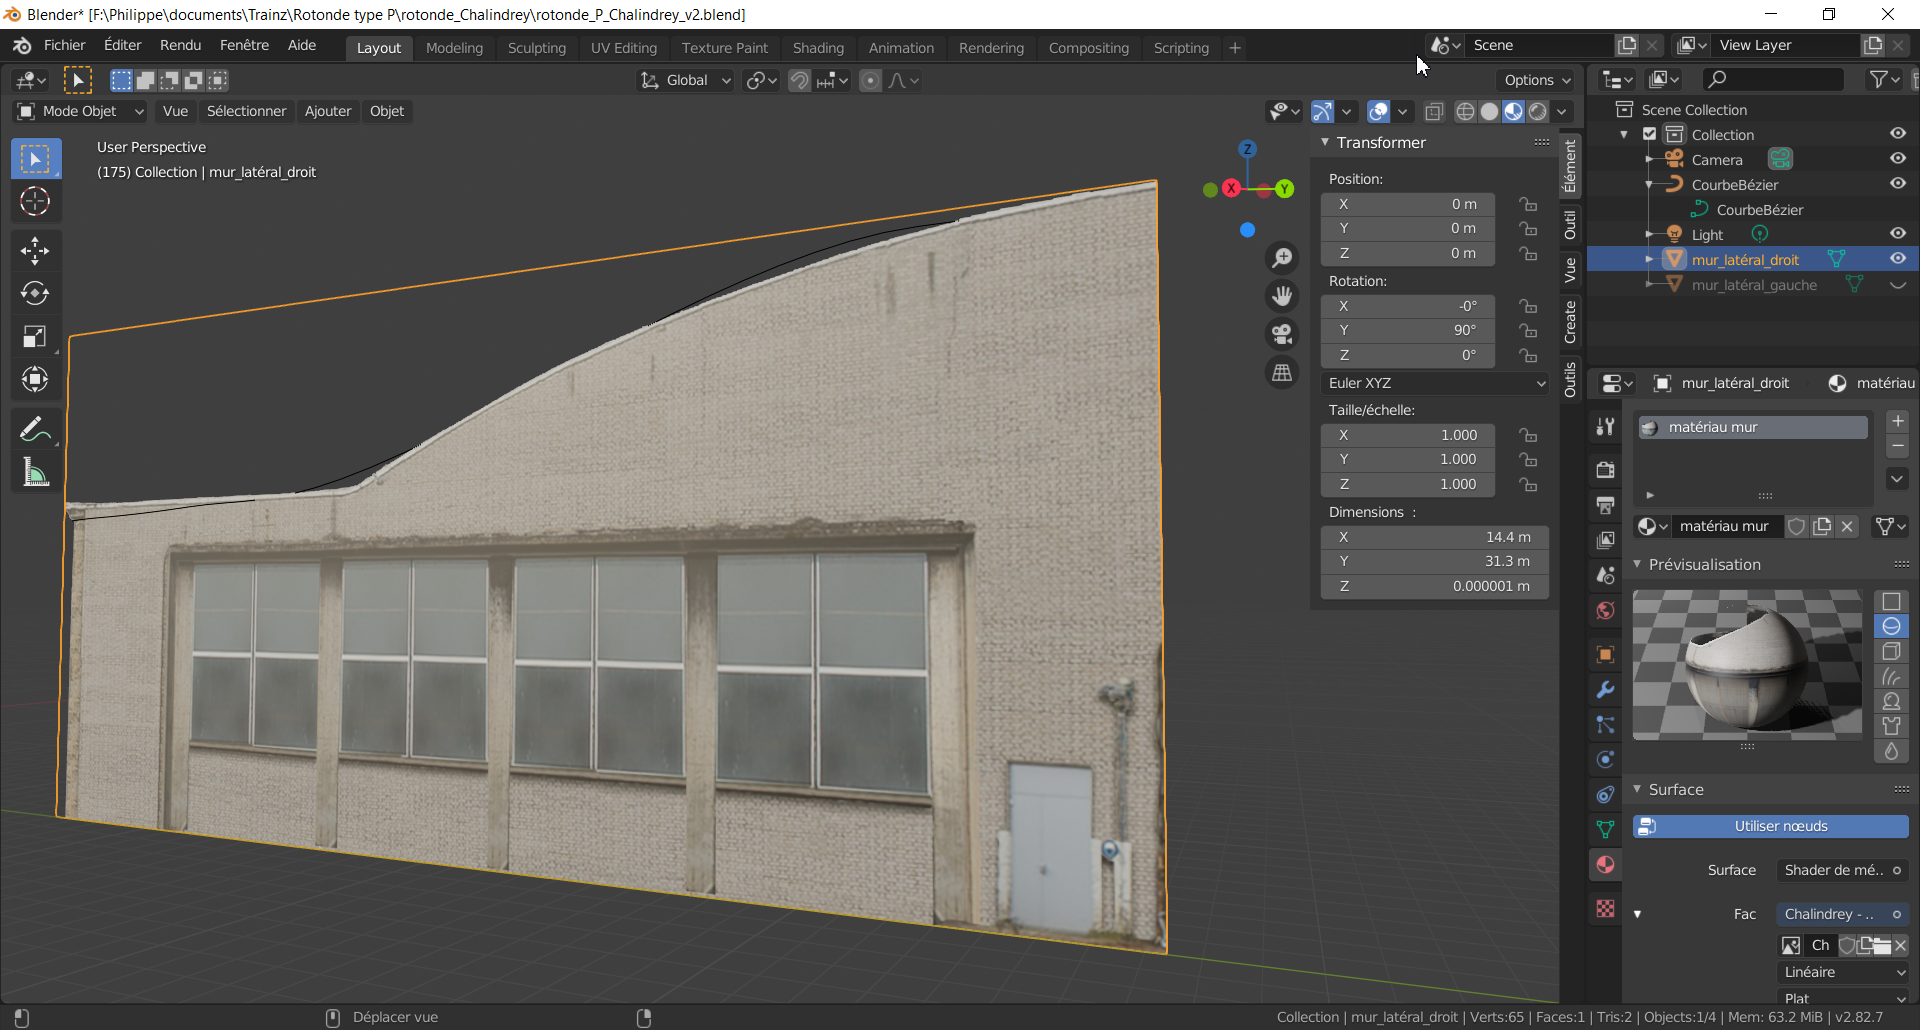Viewport: 1920px width, 1030px height.
Task: Open the Options button in header
Action: tap(1537, 80)
